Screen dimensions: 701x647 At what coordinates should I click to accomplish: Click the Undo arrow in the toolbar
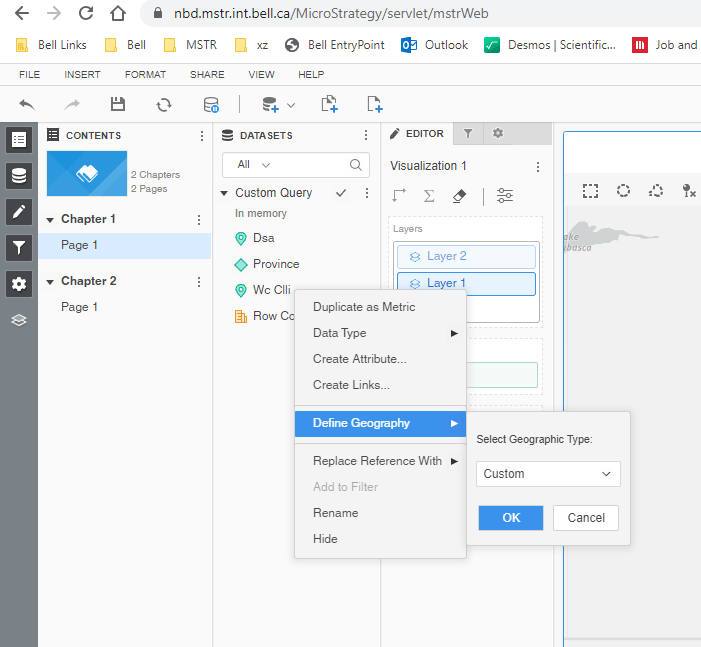(27, 104)
